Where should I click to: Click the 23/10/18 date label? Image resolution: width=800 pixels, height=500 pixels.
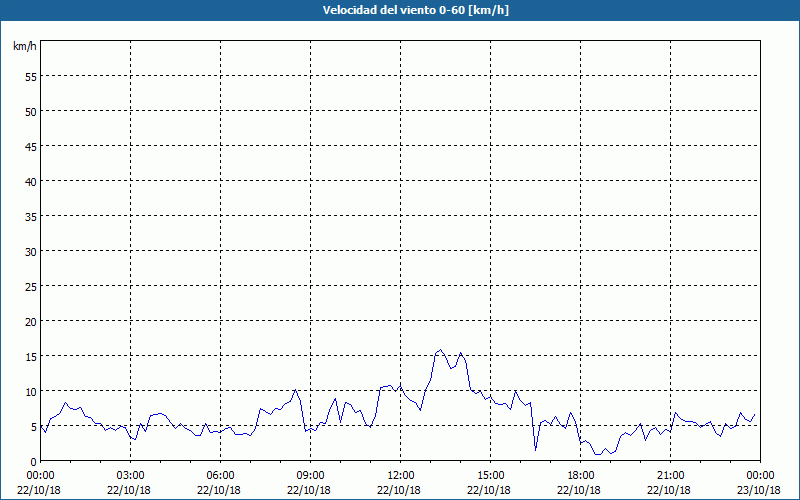[759, 490]
